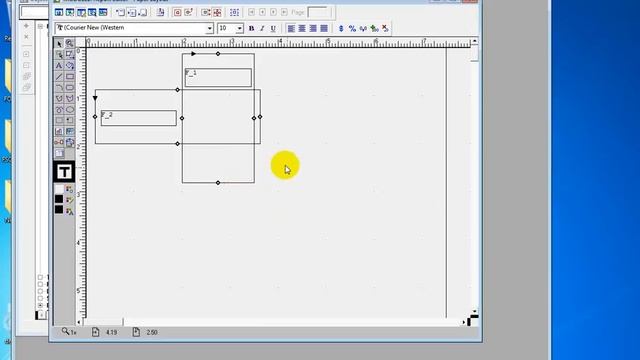Select the Text tool
The height and width of the screenshot is (360, 640).
(x=59, y=65)
